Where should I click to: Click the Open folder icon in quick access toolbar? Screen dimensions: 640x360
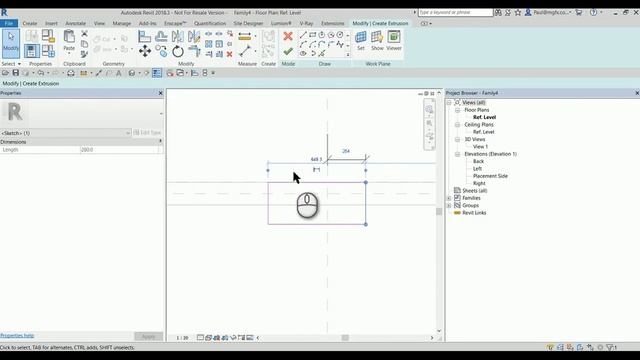5,73
